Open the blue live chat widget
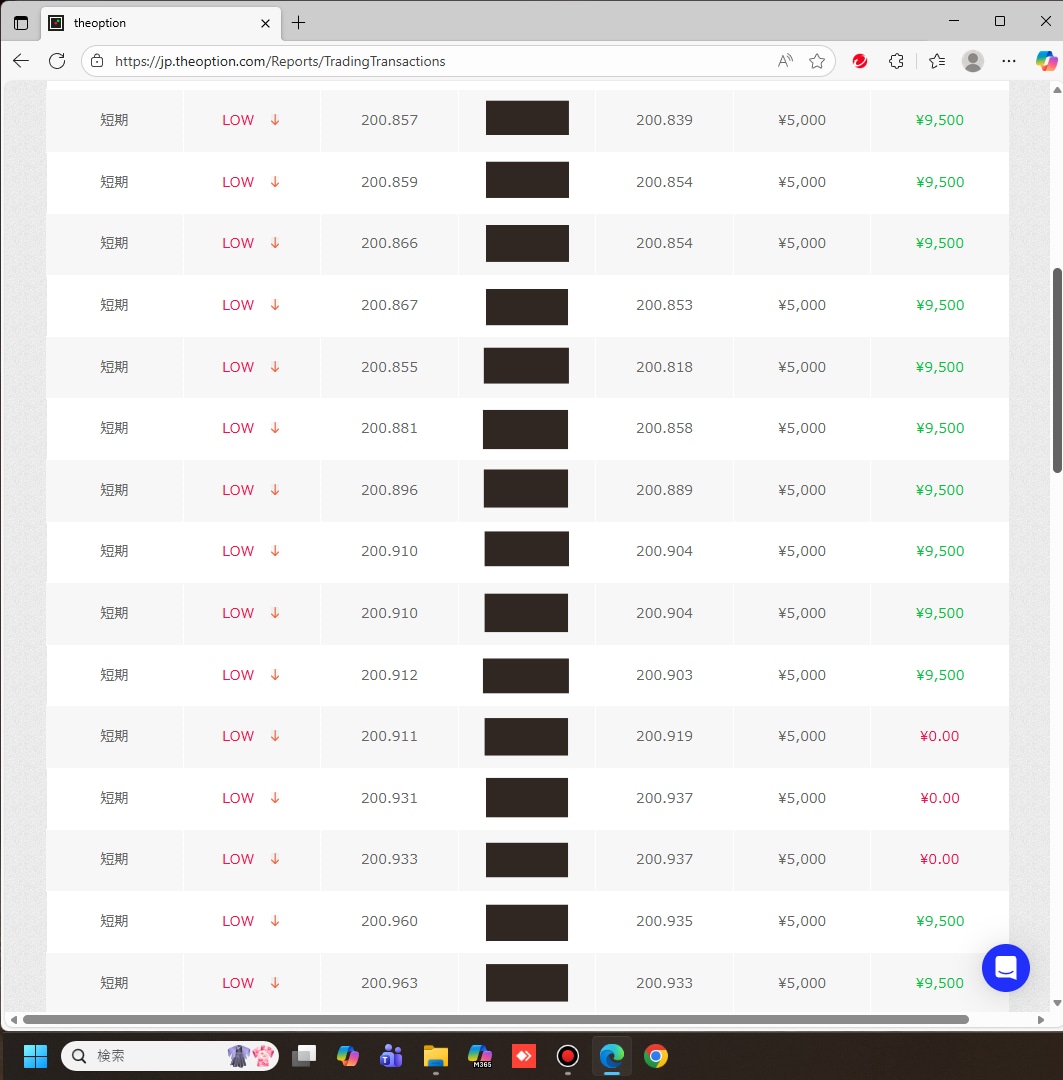 (x=1006, y=968)
